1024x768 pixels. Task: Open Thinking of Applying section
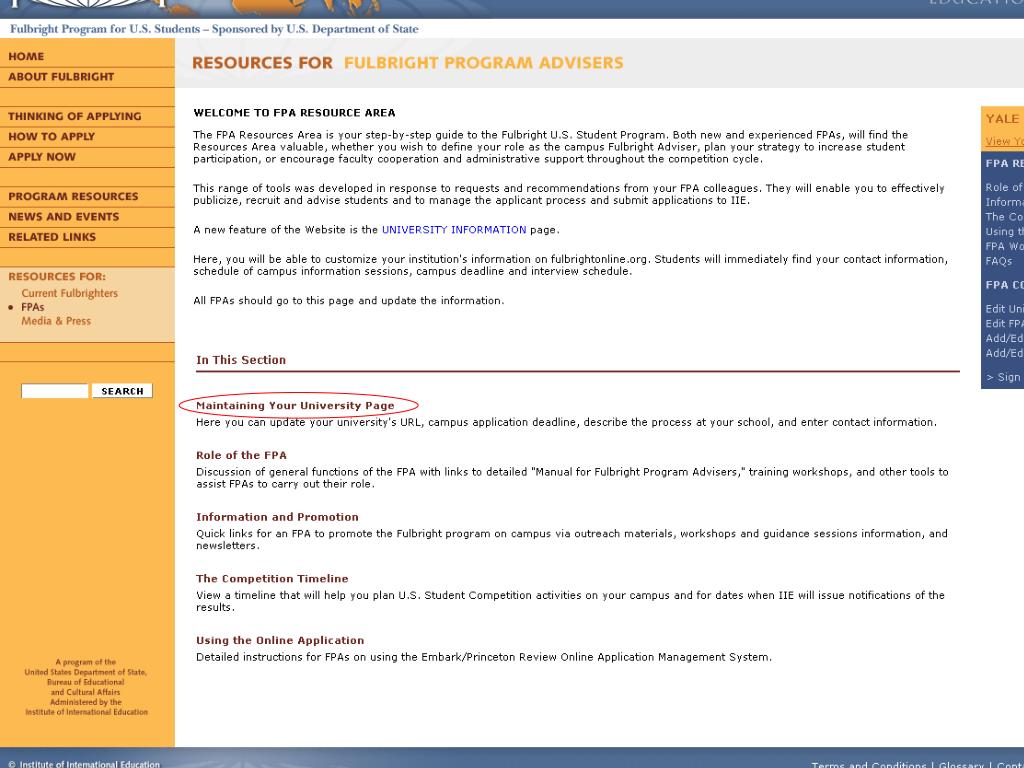[x=74, y=116]
